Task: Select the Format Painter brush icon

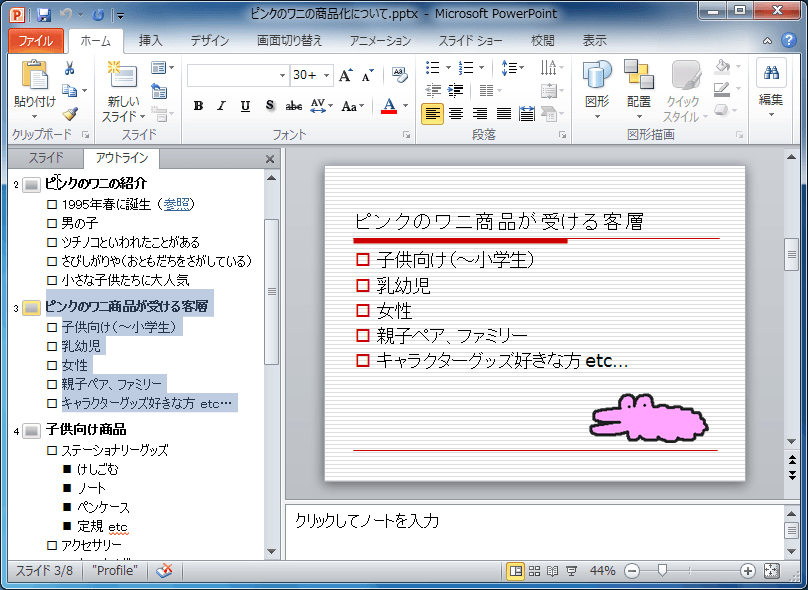Action: (70, 113)
